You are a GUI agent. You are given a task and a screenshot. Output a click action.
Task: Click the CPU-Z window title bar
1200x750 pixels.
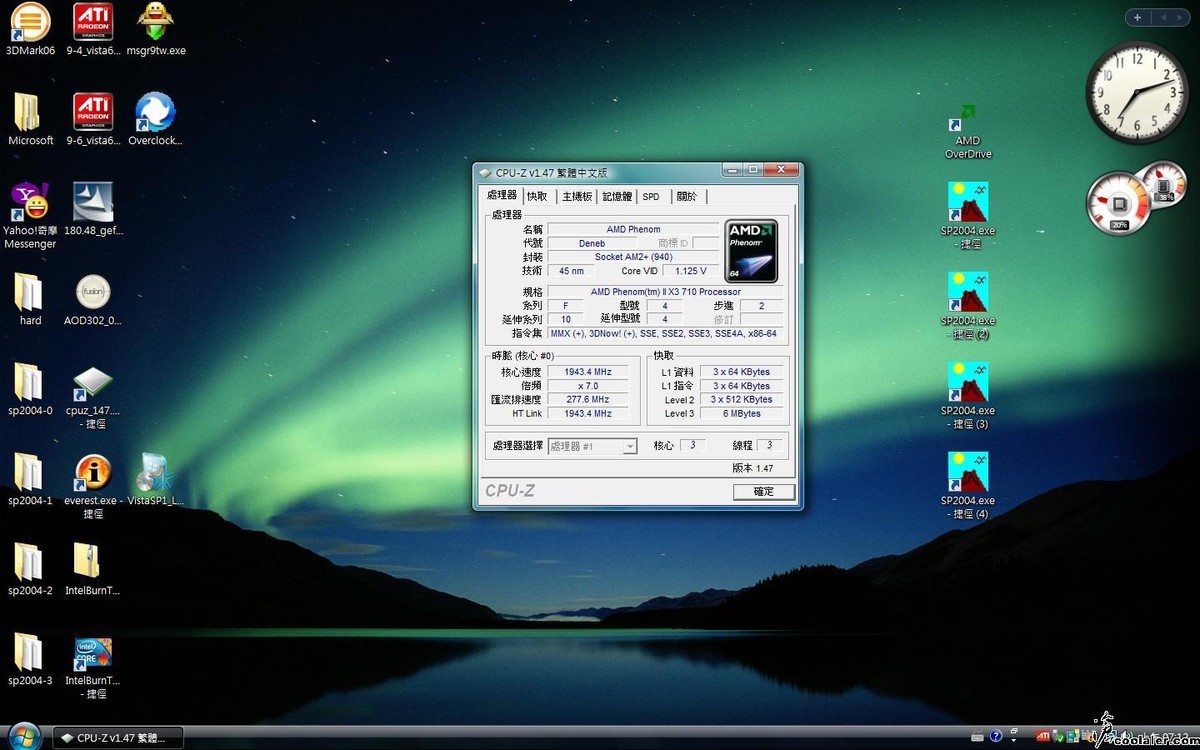click(x=600, y=172)
